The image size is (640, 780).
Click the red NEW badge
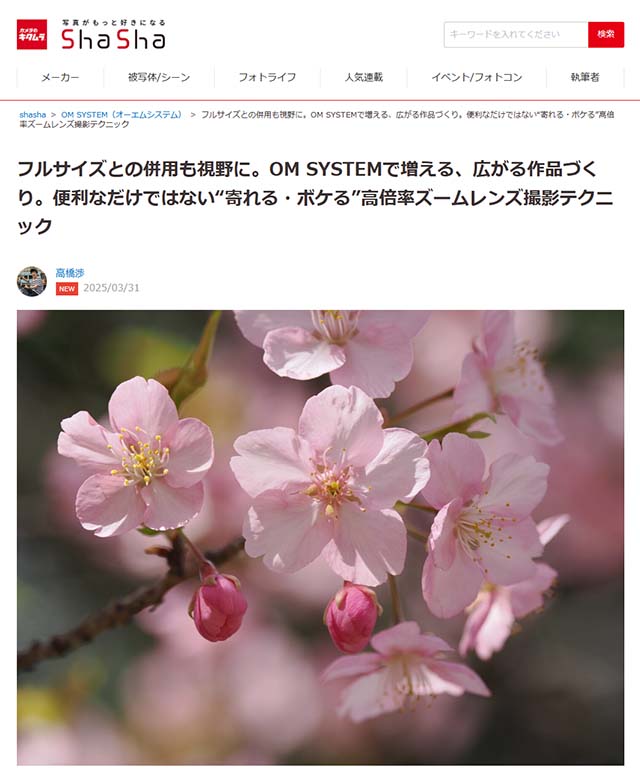pos(67,289)
